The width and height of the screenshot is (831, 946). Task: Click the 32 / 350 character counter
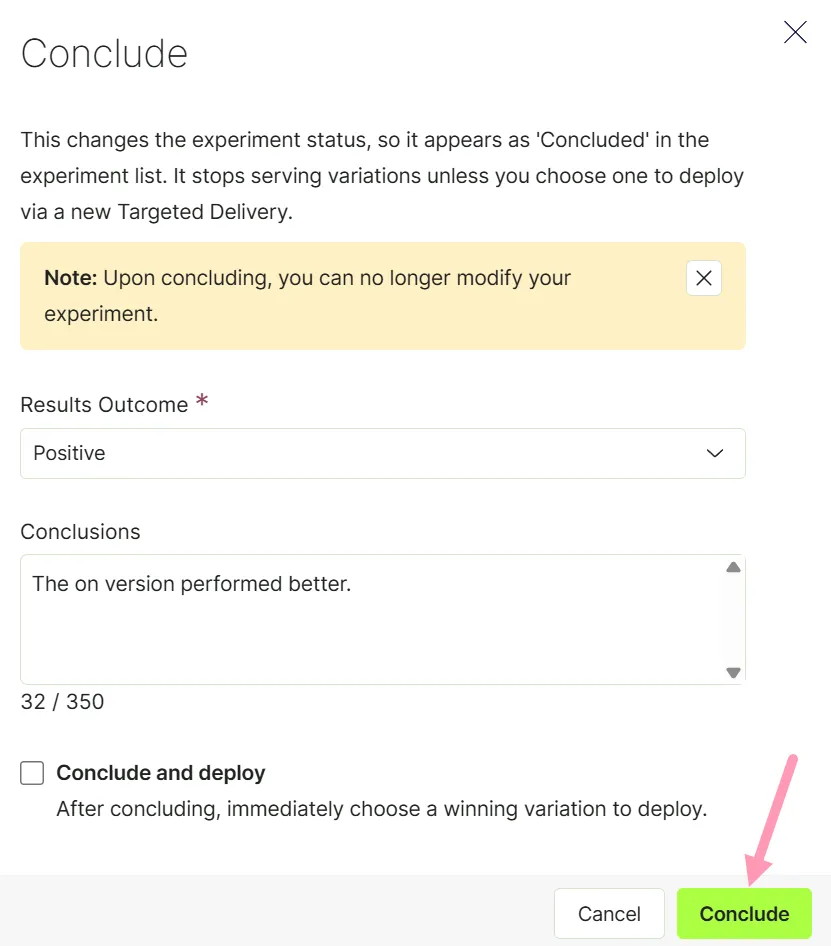[62, 702]
